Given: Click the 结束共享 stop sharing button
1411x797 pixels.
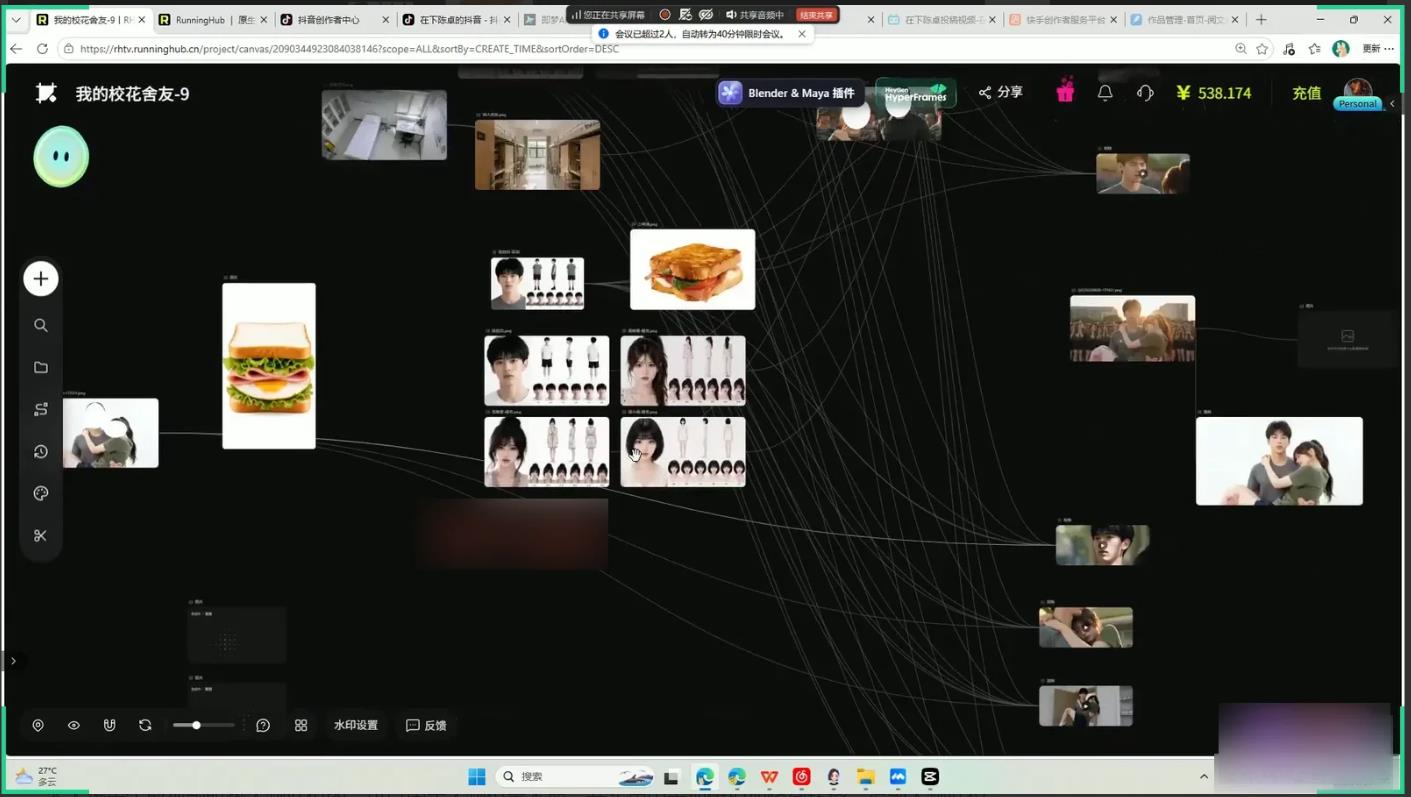Looking at the screenshot, I should pyautogui.click(x=816, y=15).
